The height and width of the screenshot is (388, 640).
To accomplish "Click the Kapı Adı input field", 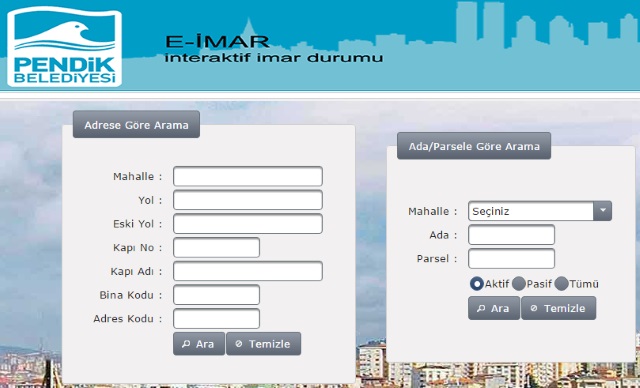I will (248, 271).
